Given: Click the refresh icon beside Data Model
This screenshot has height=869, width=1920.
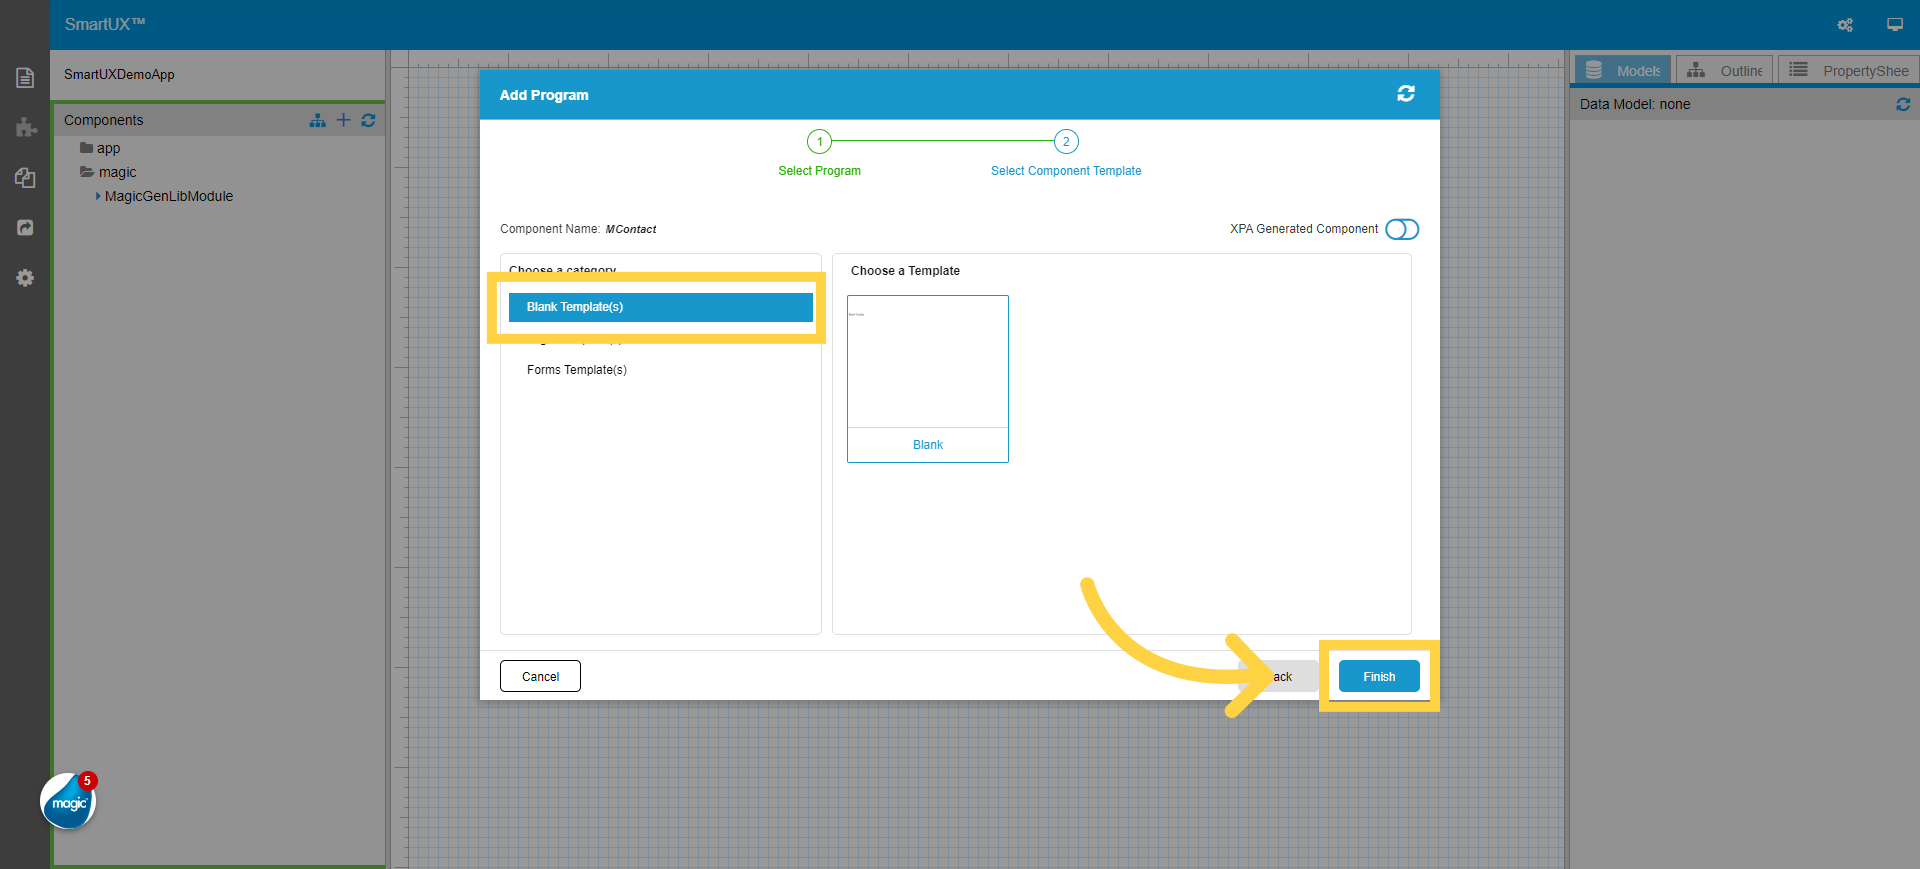Looking at the screenshot, I should pos(1903,104).
